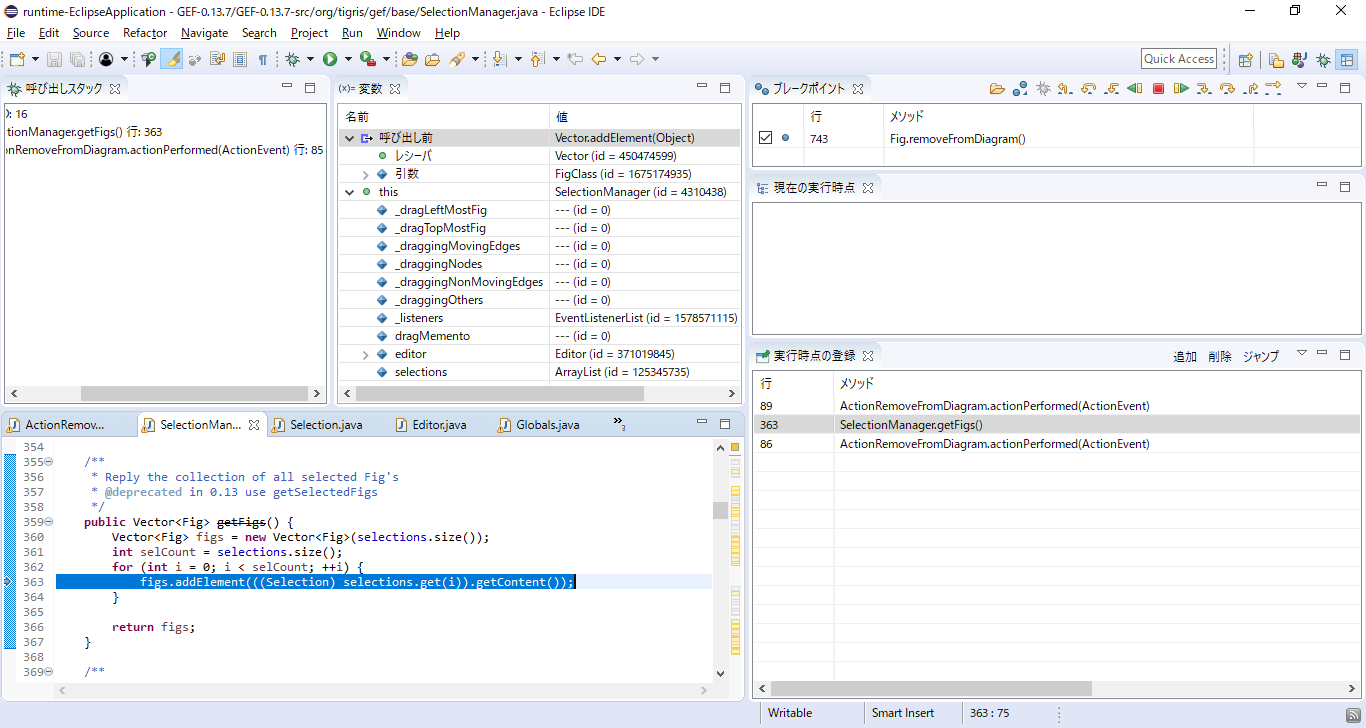This screenshot has width=1366, height=728.
Task: Open the File menu
Action: click(16, 33)
